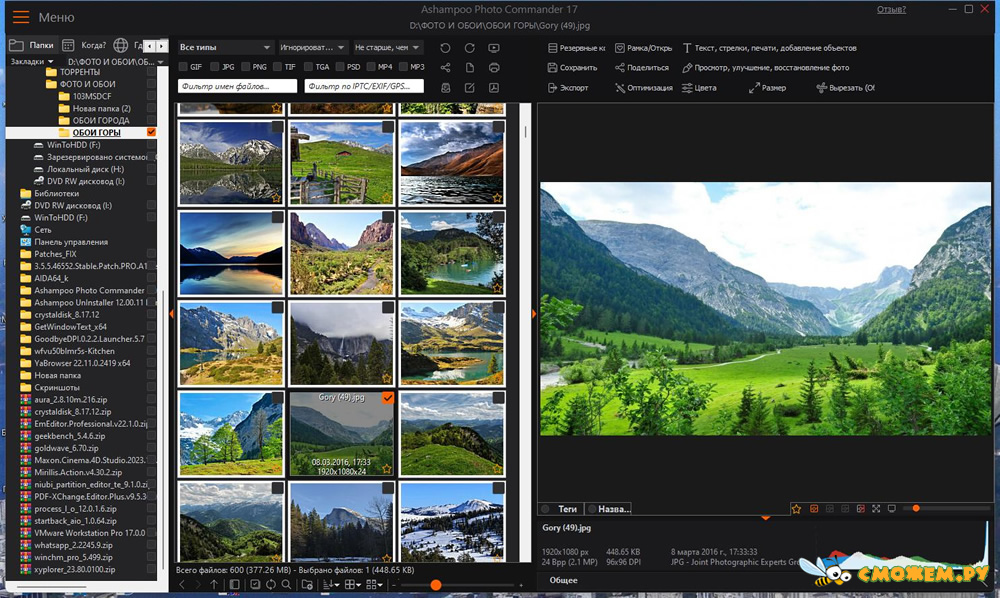Start slideshow with the play screen icon

494,48
